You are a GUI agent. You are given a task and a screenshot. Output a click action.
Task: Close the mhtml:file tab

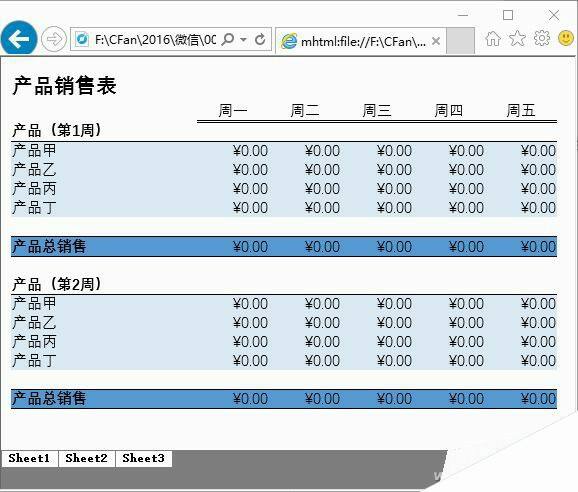coord(436,41)
